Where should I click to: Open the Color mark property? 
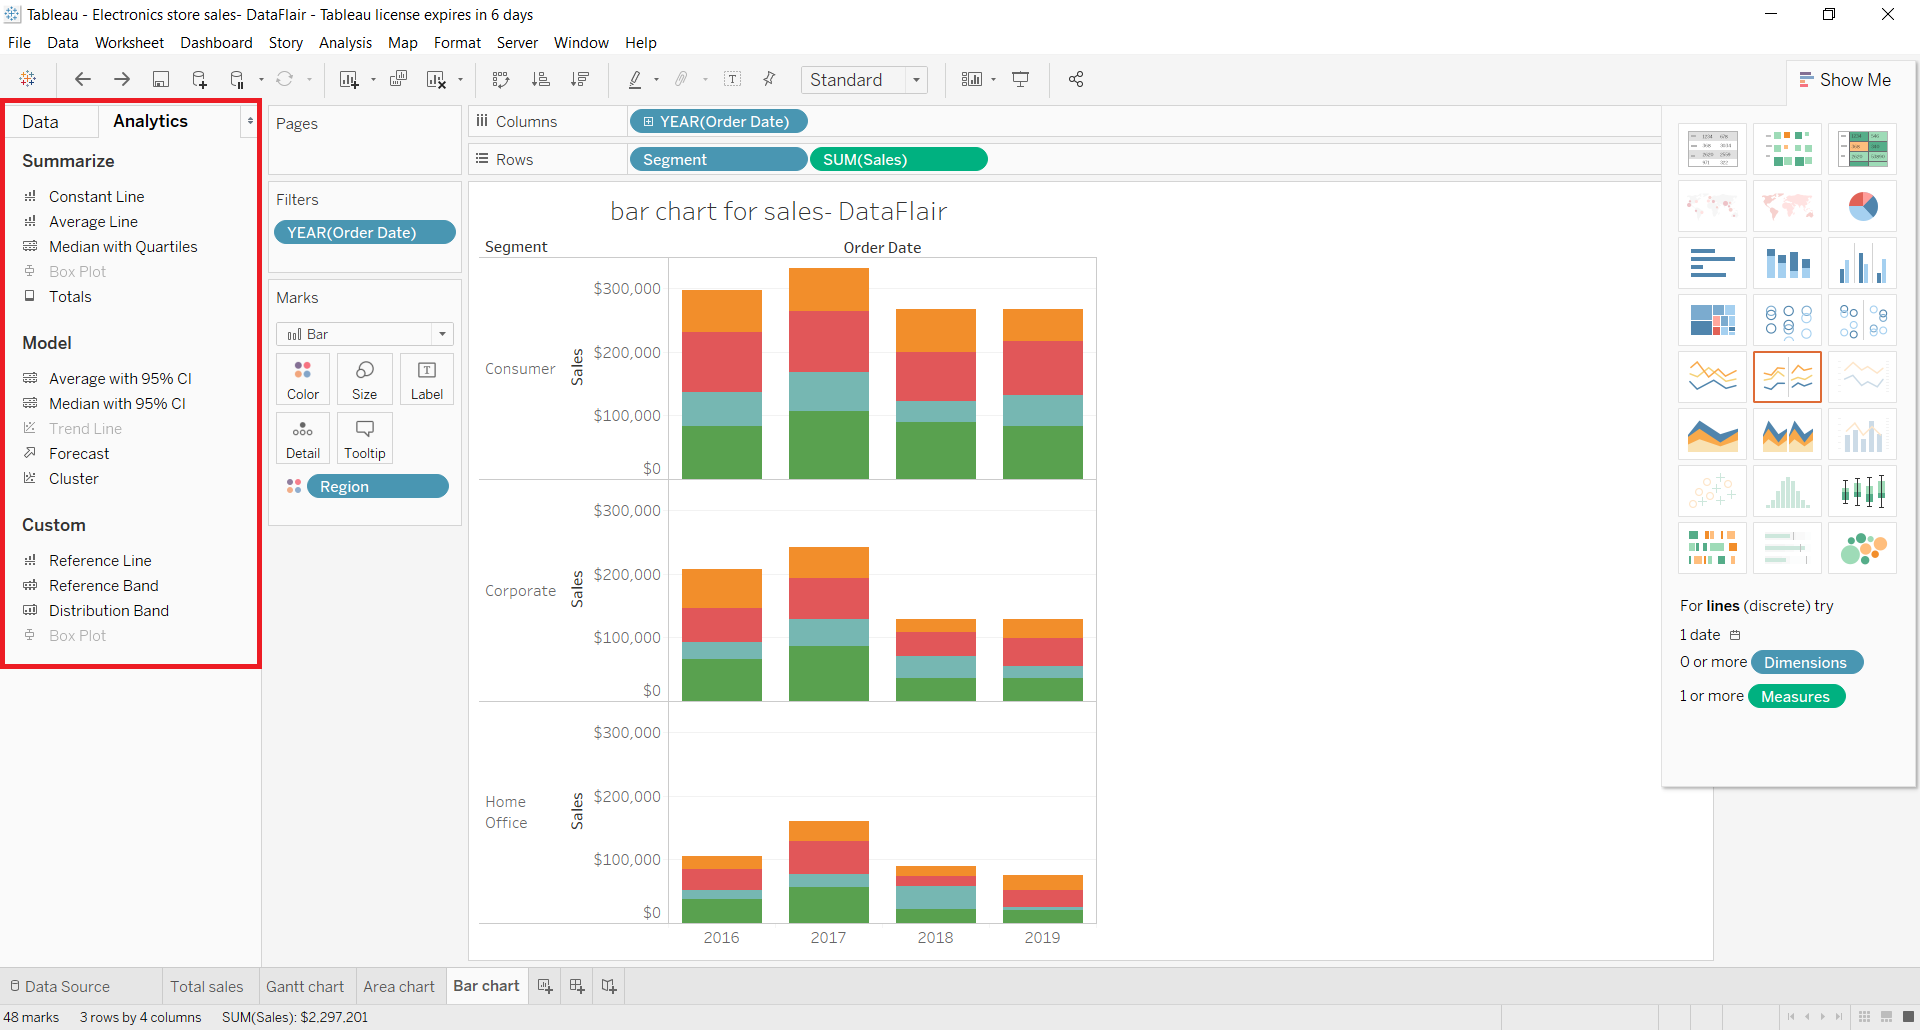(x=303, y=380)
